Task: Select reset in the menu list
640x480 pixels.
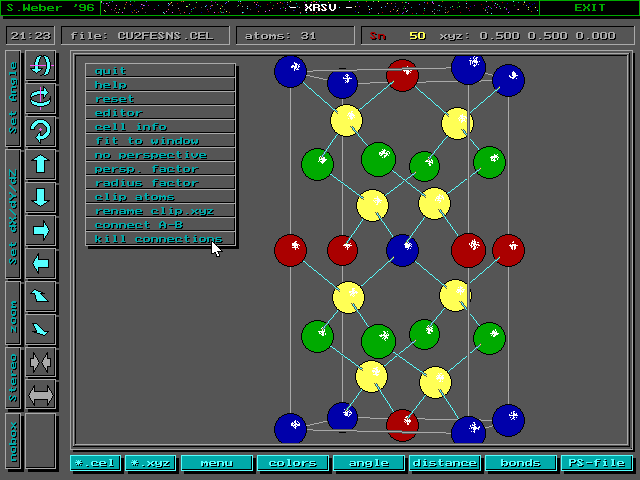Action: pos(160,98)
